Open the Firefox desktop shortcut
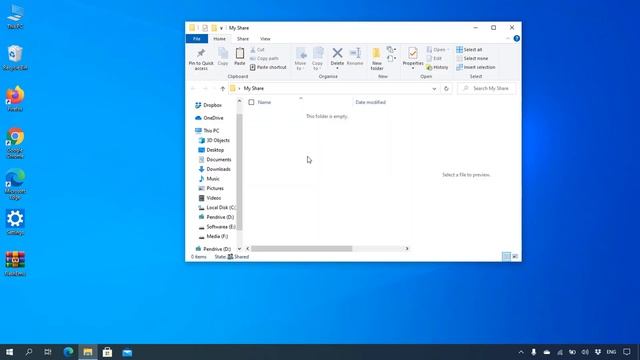 [x=15, y=98]
